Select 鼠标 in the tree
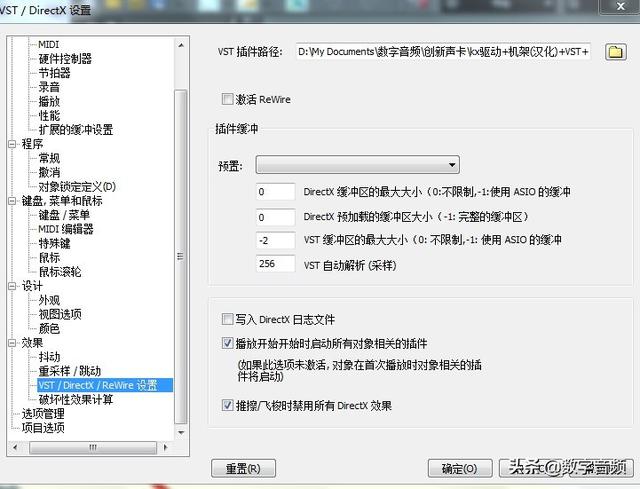Screen dimensions: 640x489 point(49,258)
